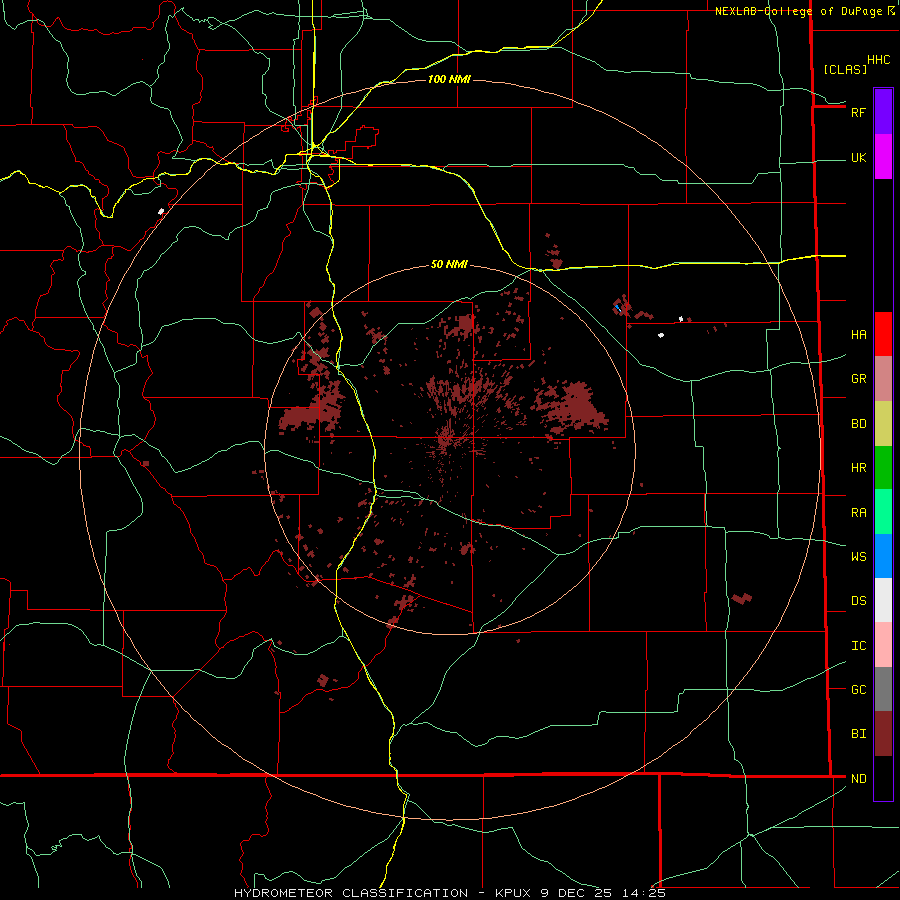Click the BD legend label

[x=859, y=424]
